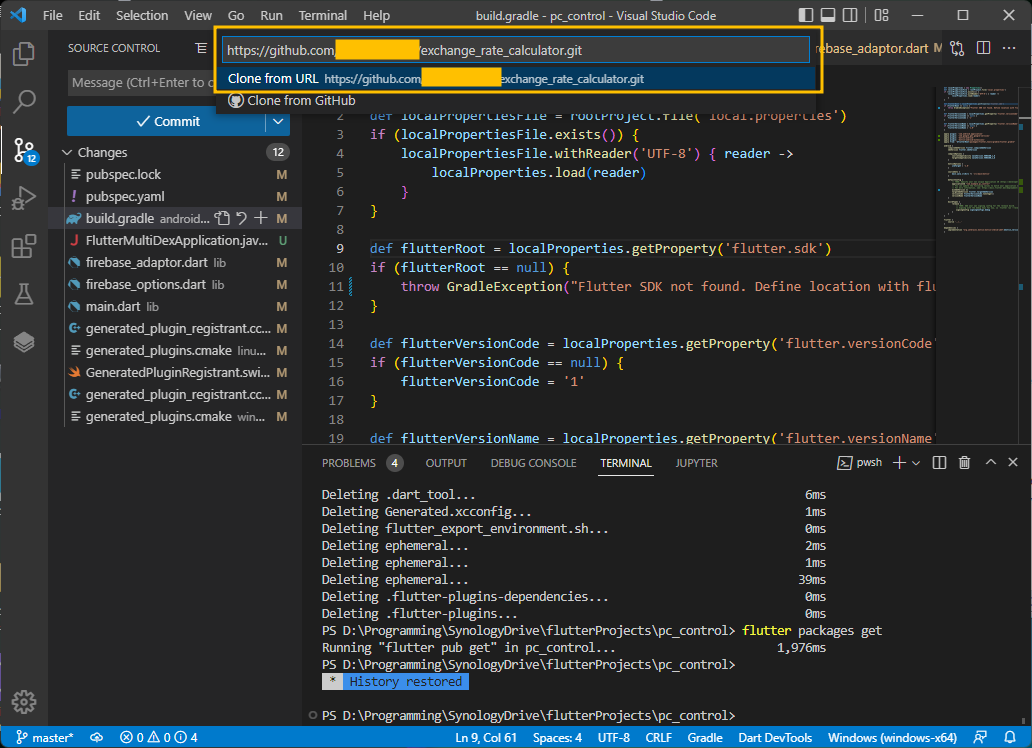Close the terminal panel
1032x748 pixels.
pyautogui.click(x=1013, y=462)
